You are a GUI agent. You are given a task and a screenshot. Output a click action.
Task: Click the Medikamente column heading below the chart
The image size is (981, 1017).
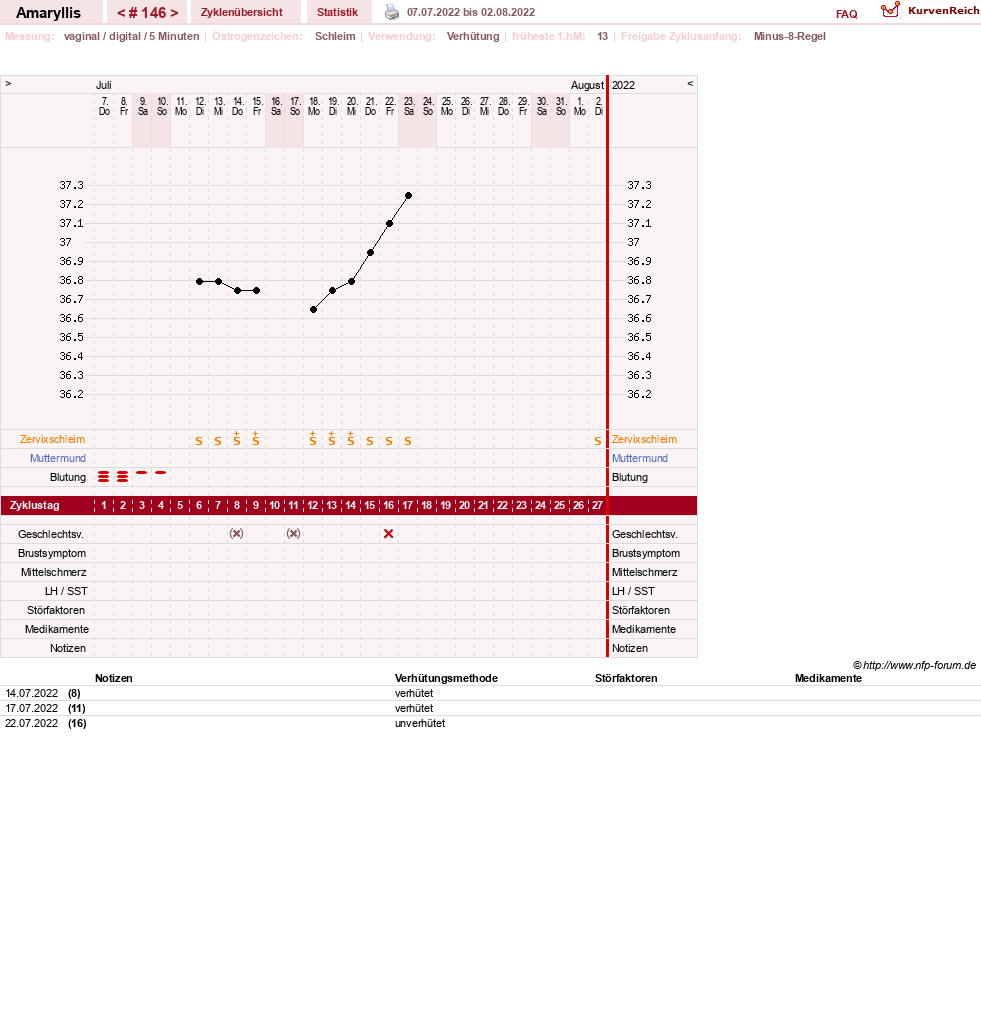[x=828, y=678]
